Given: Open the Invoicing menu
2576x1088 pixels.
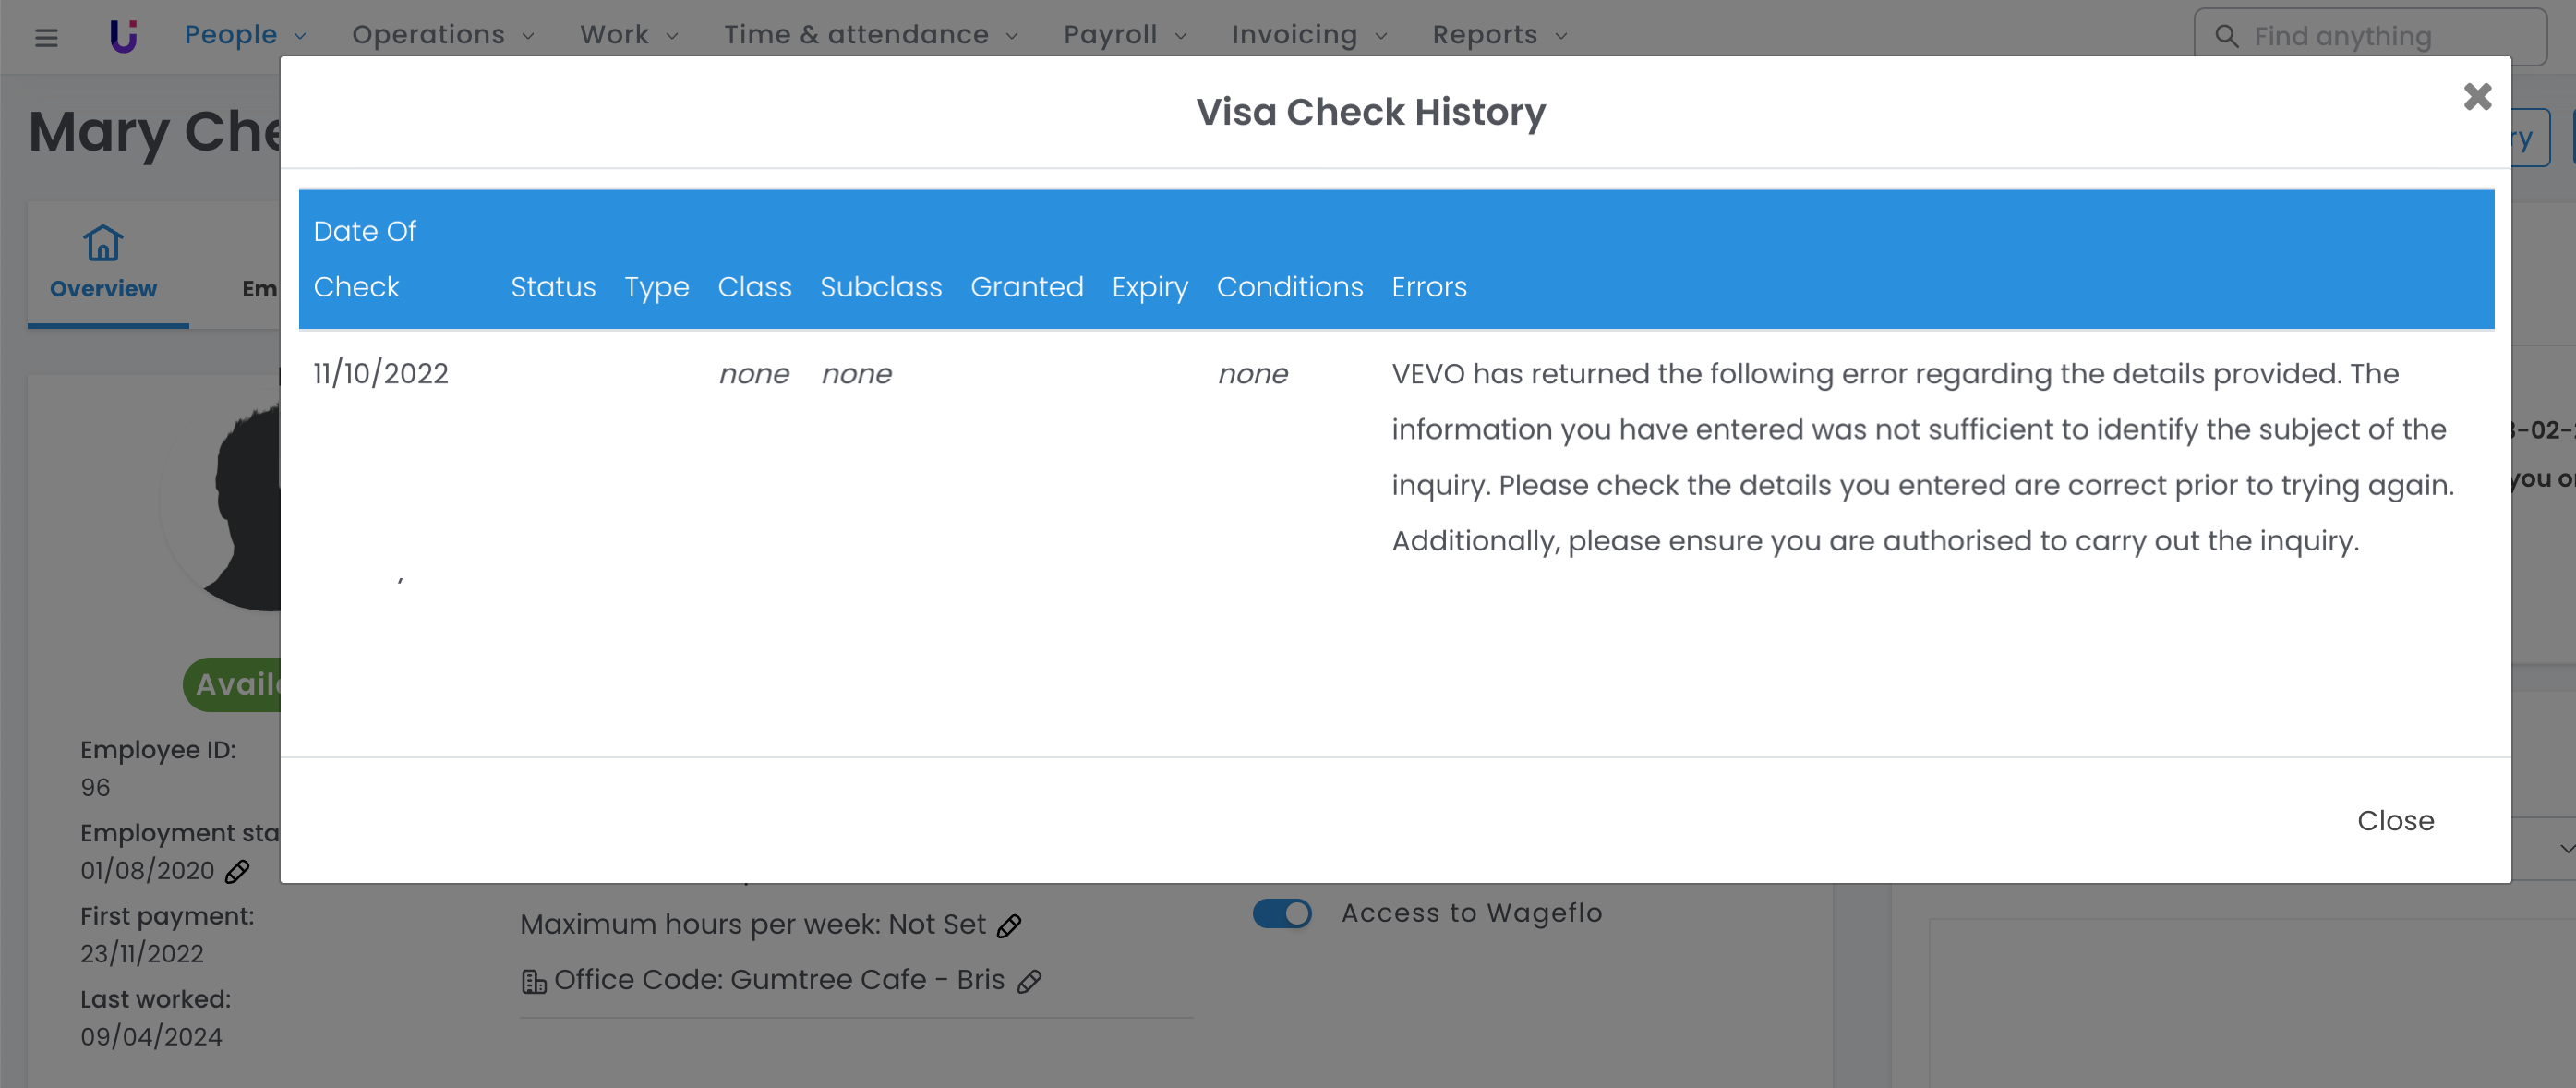Looking at the screenshot, I should (1309, 35).
